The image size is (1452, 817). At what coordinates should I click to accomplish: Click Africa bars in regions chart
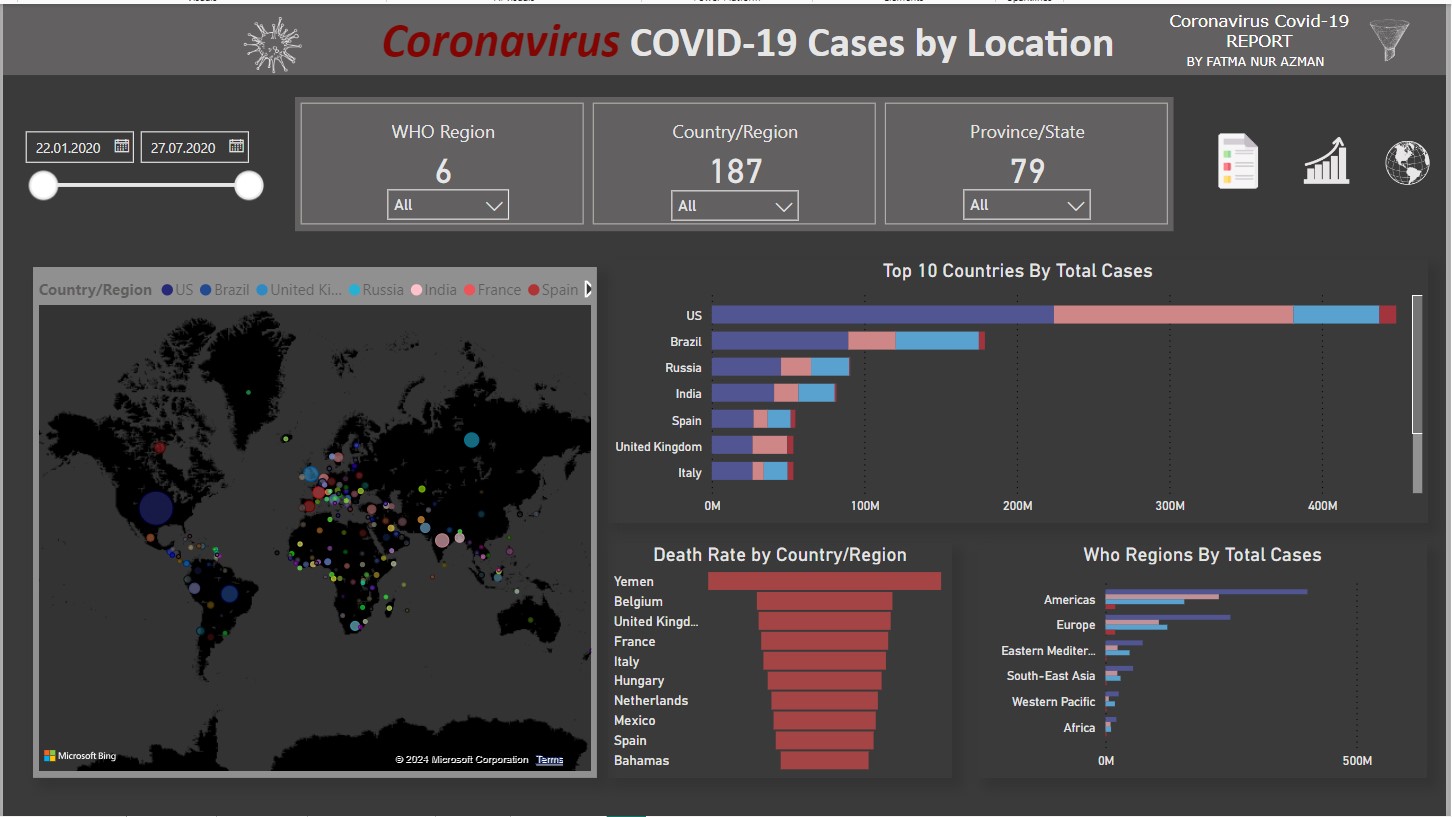[1111, 727]
